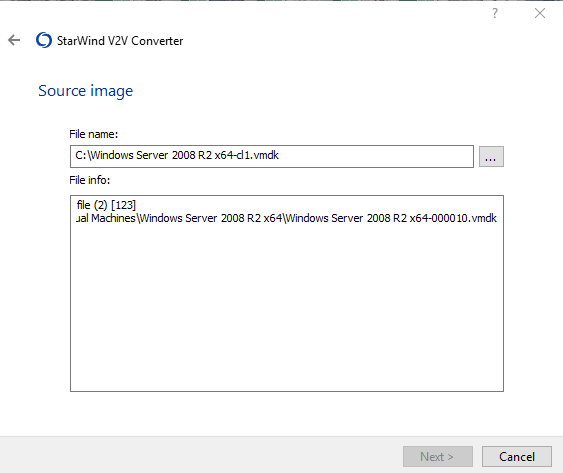Click the File name input field
The width and height of the screenshot is (563, 473).
click(272, 156)
